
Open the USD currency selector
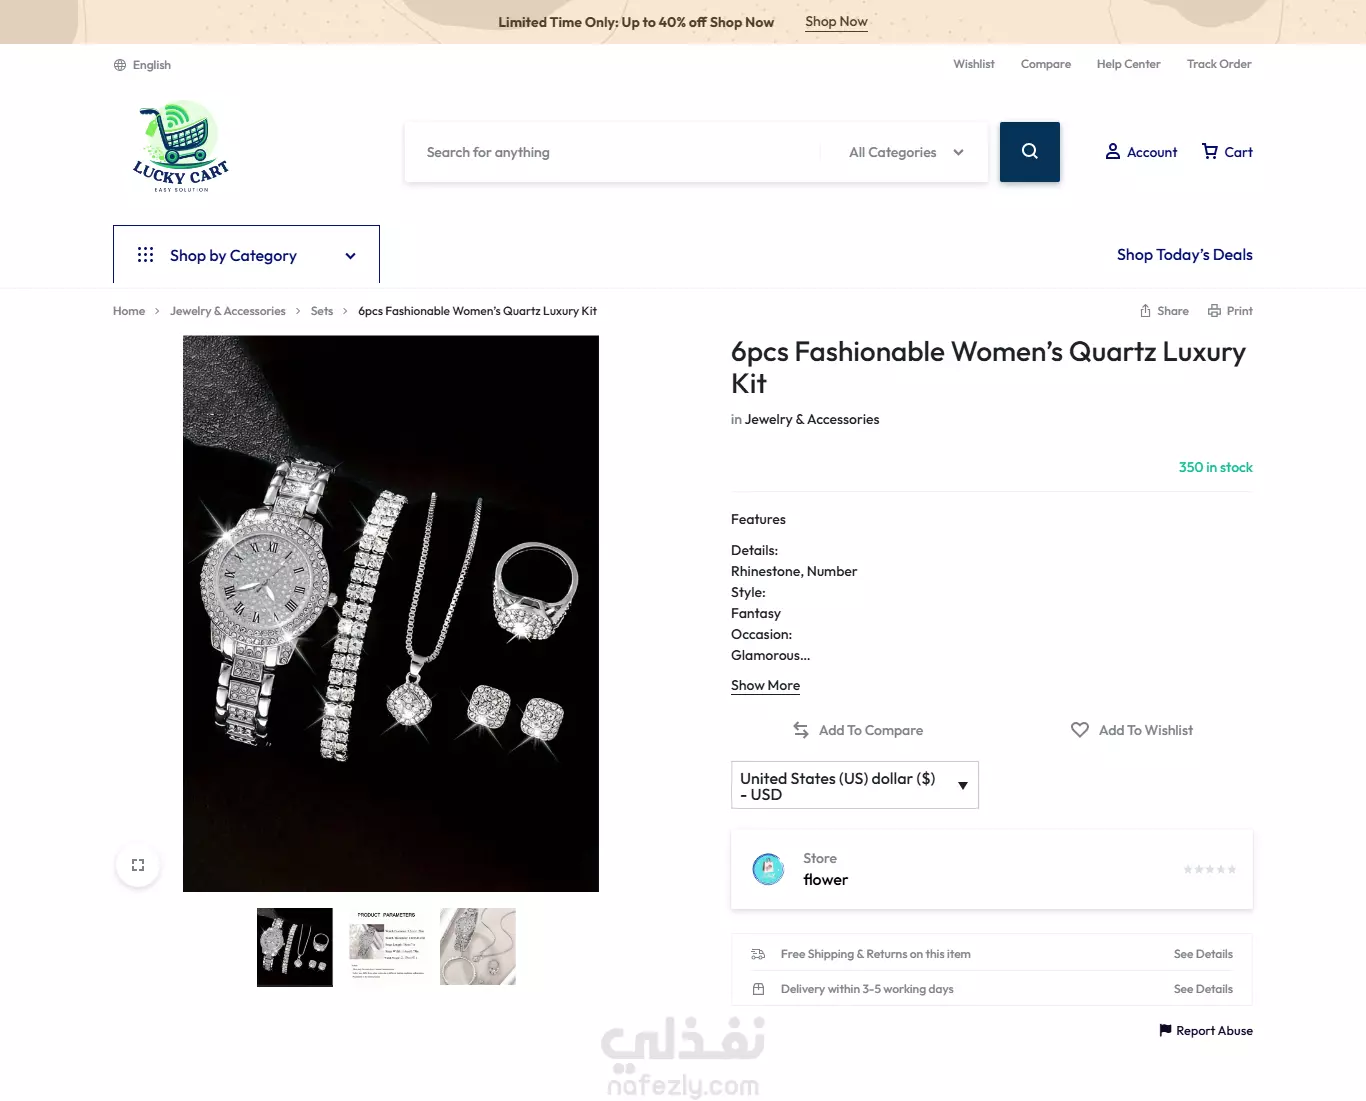(x=855, y=786)
